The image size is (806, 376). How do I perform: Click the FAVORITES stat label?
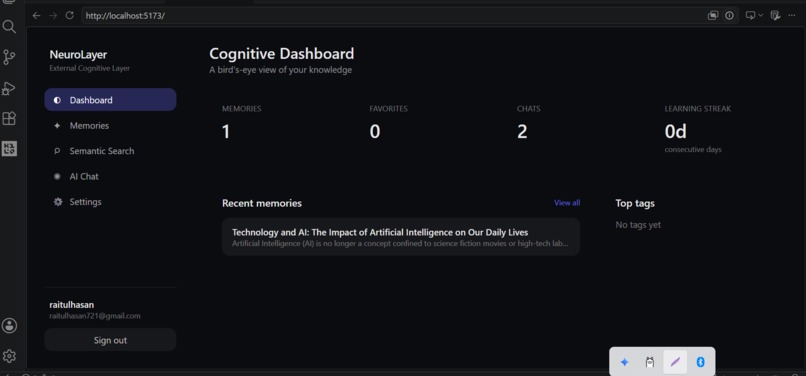(389, 109)
